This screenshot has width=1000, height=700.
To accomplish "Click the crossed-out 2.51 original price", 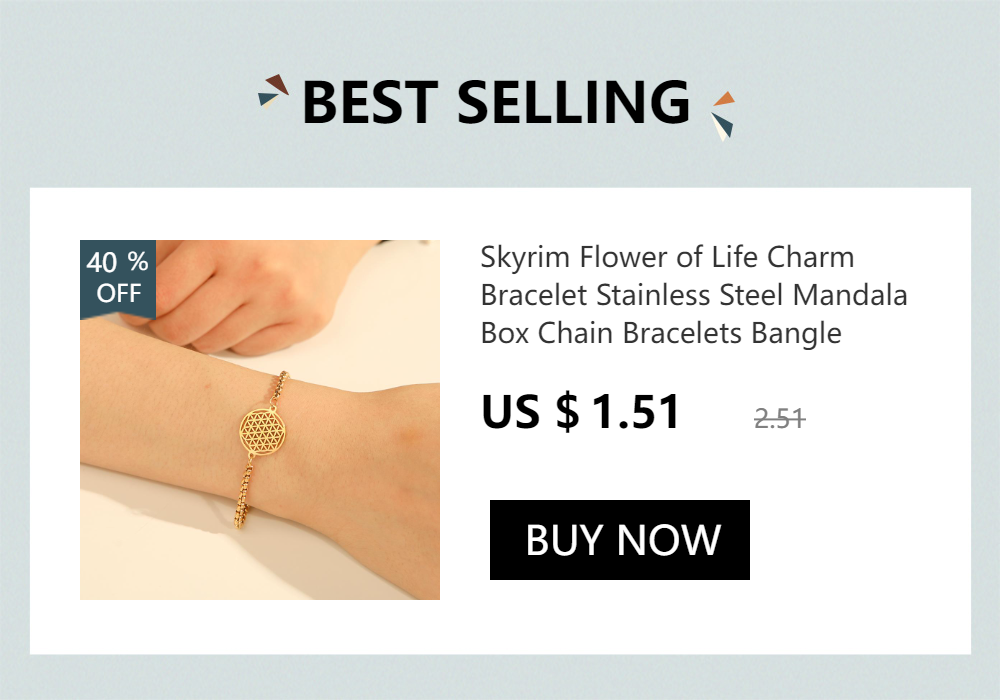I will point(779,419).
